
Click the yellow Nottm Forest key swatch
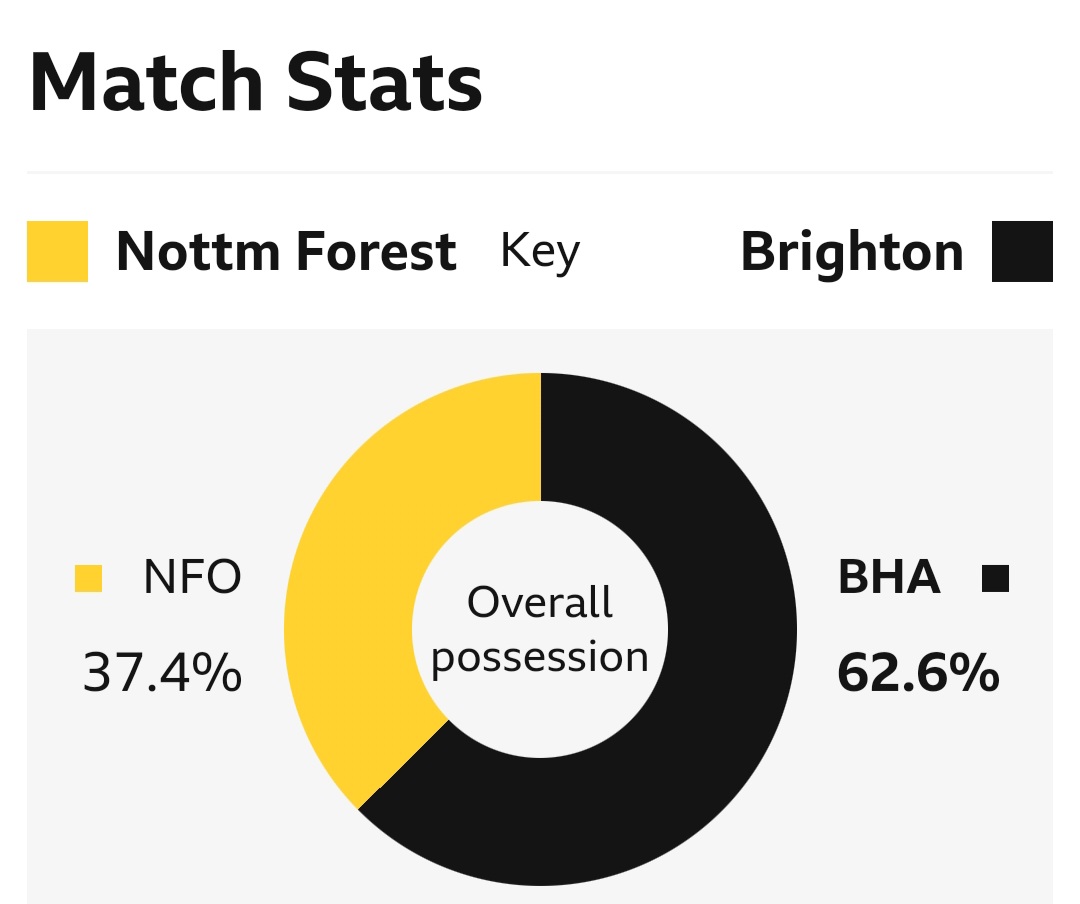coord(57,251)
